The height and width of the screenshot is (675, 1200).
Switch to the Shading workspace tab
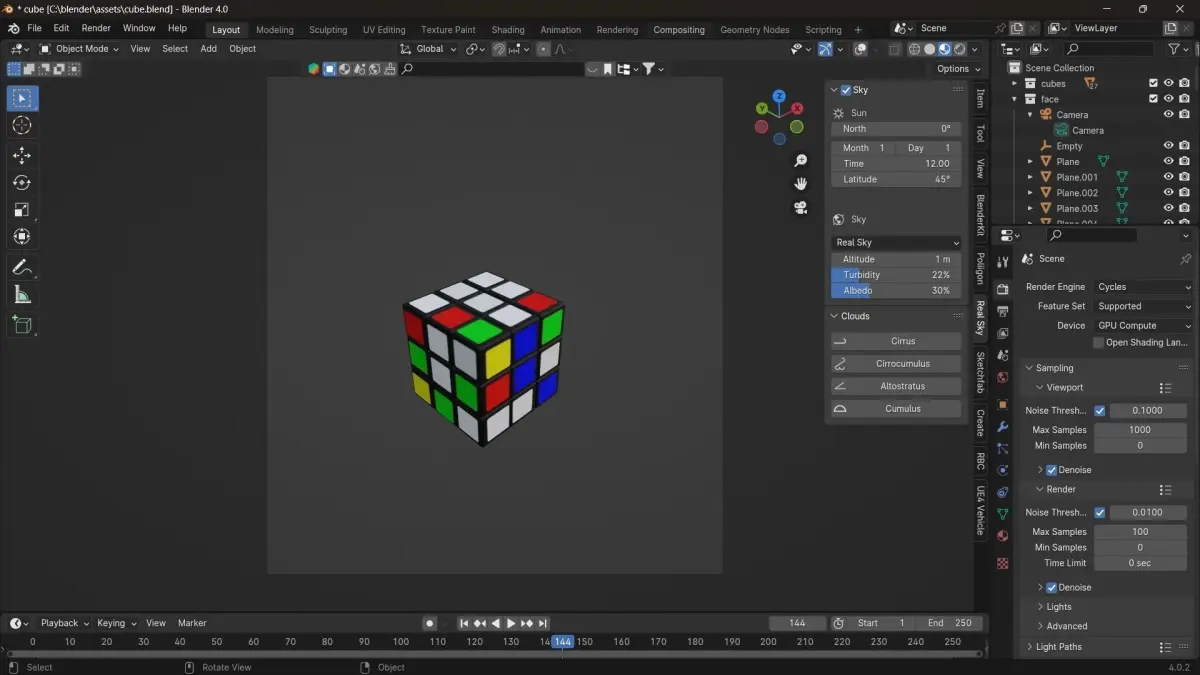click(508, 30)
